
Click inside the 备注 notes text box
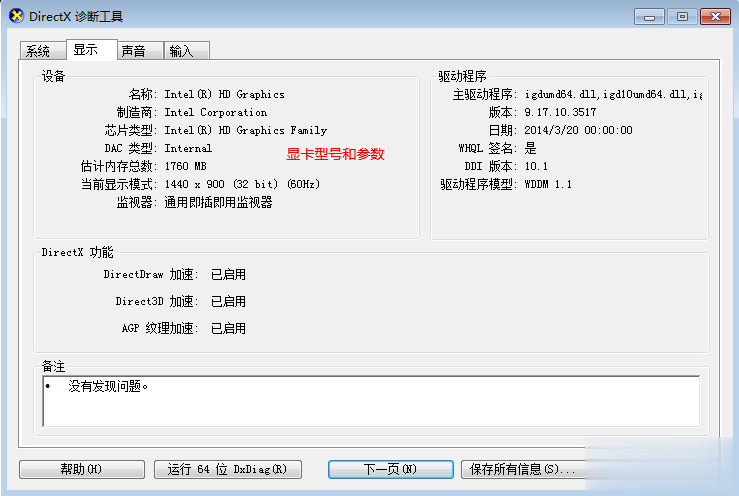pos(371,401)
